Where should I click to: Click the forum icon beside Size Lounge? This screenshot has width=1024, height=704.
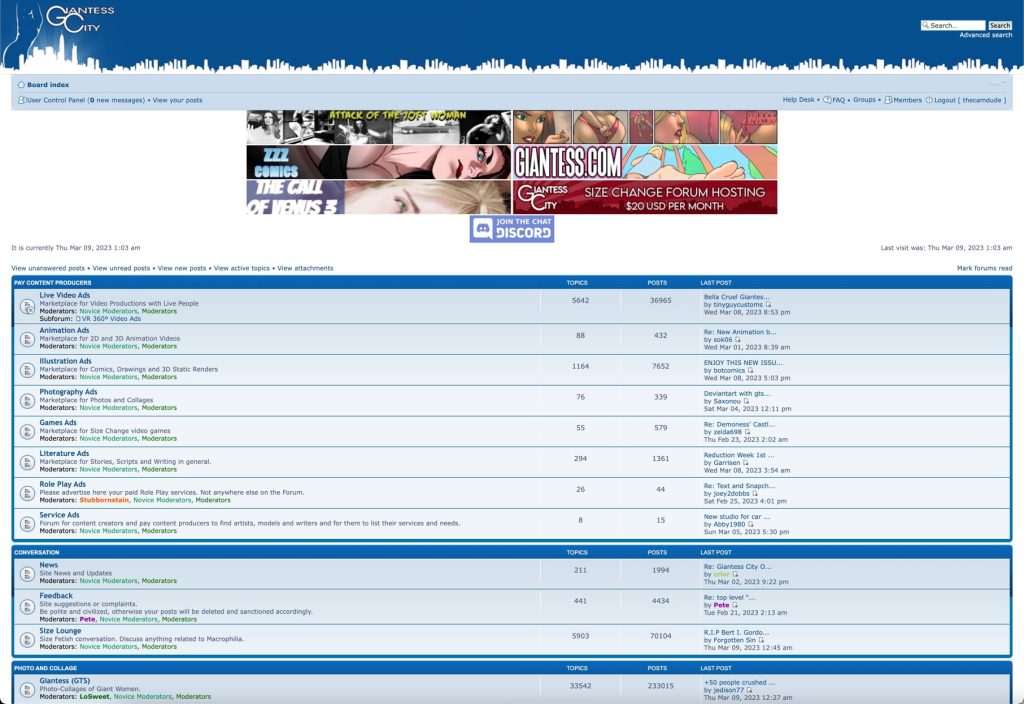27,639
